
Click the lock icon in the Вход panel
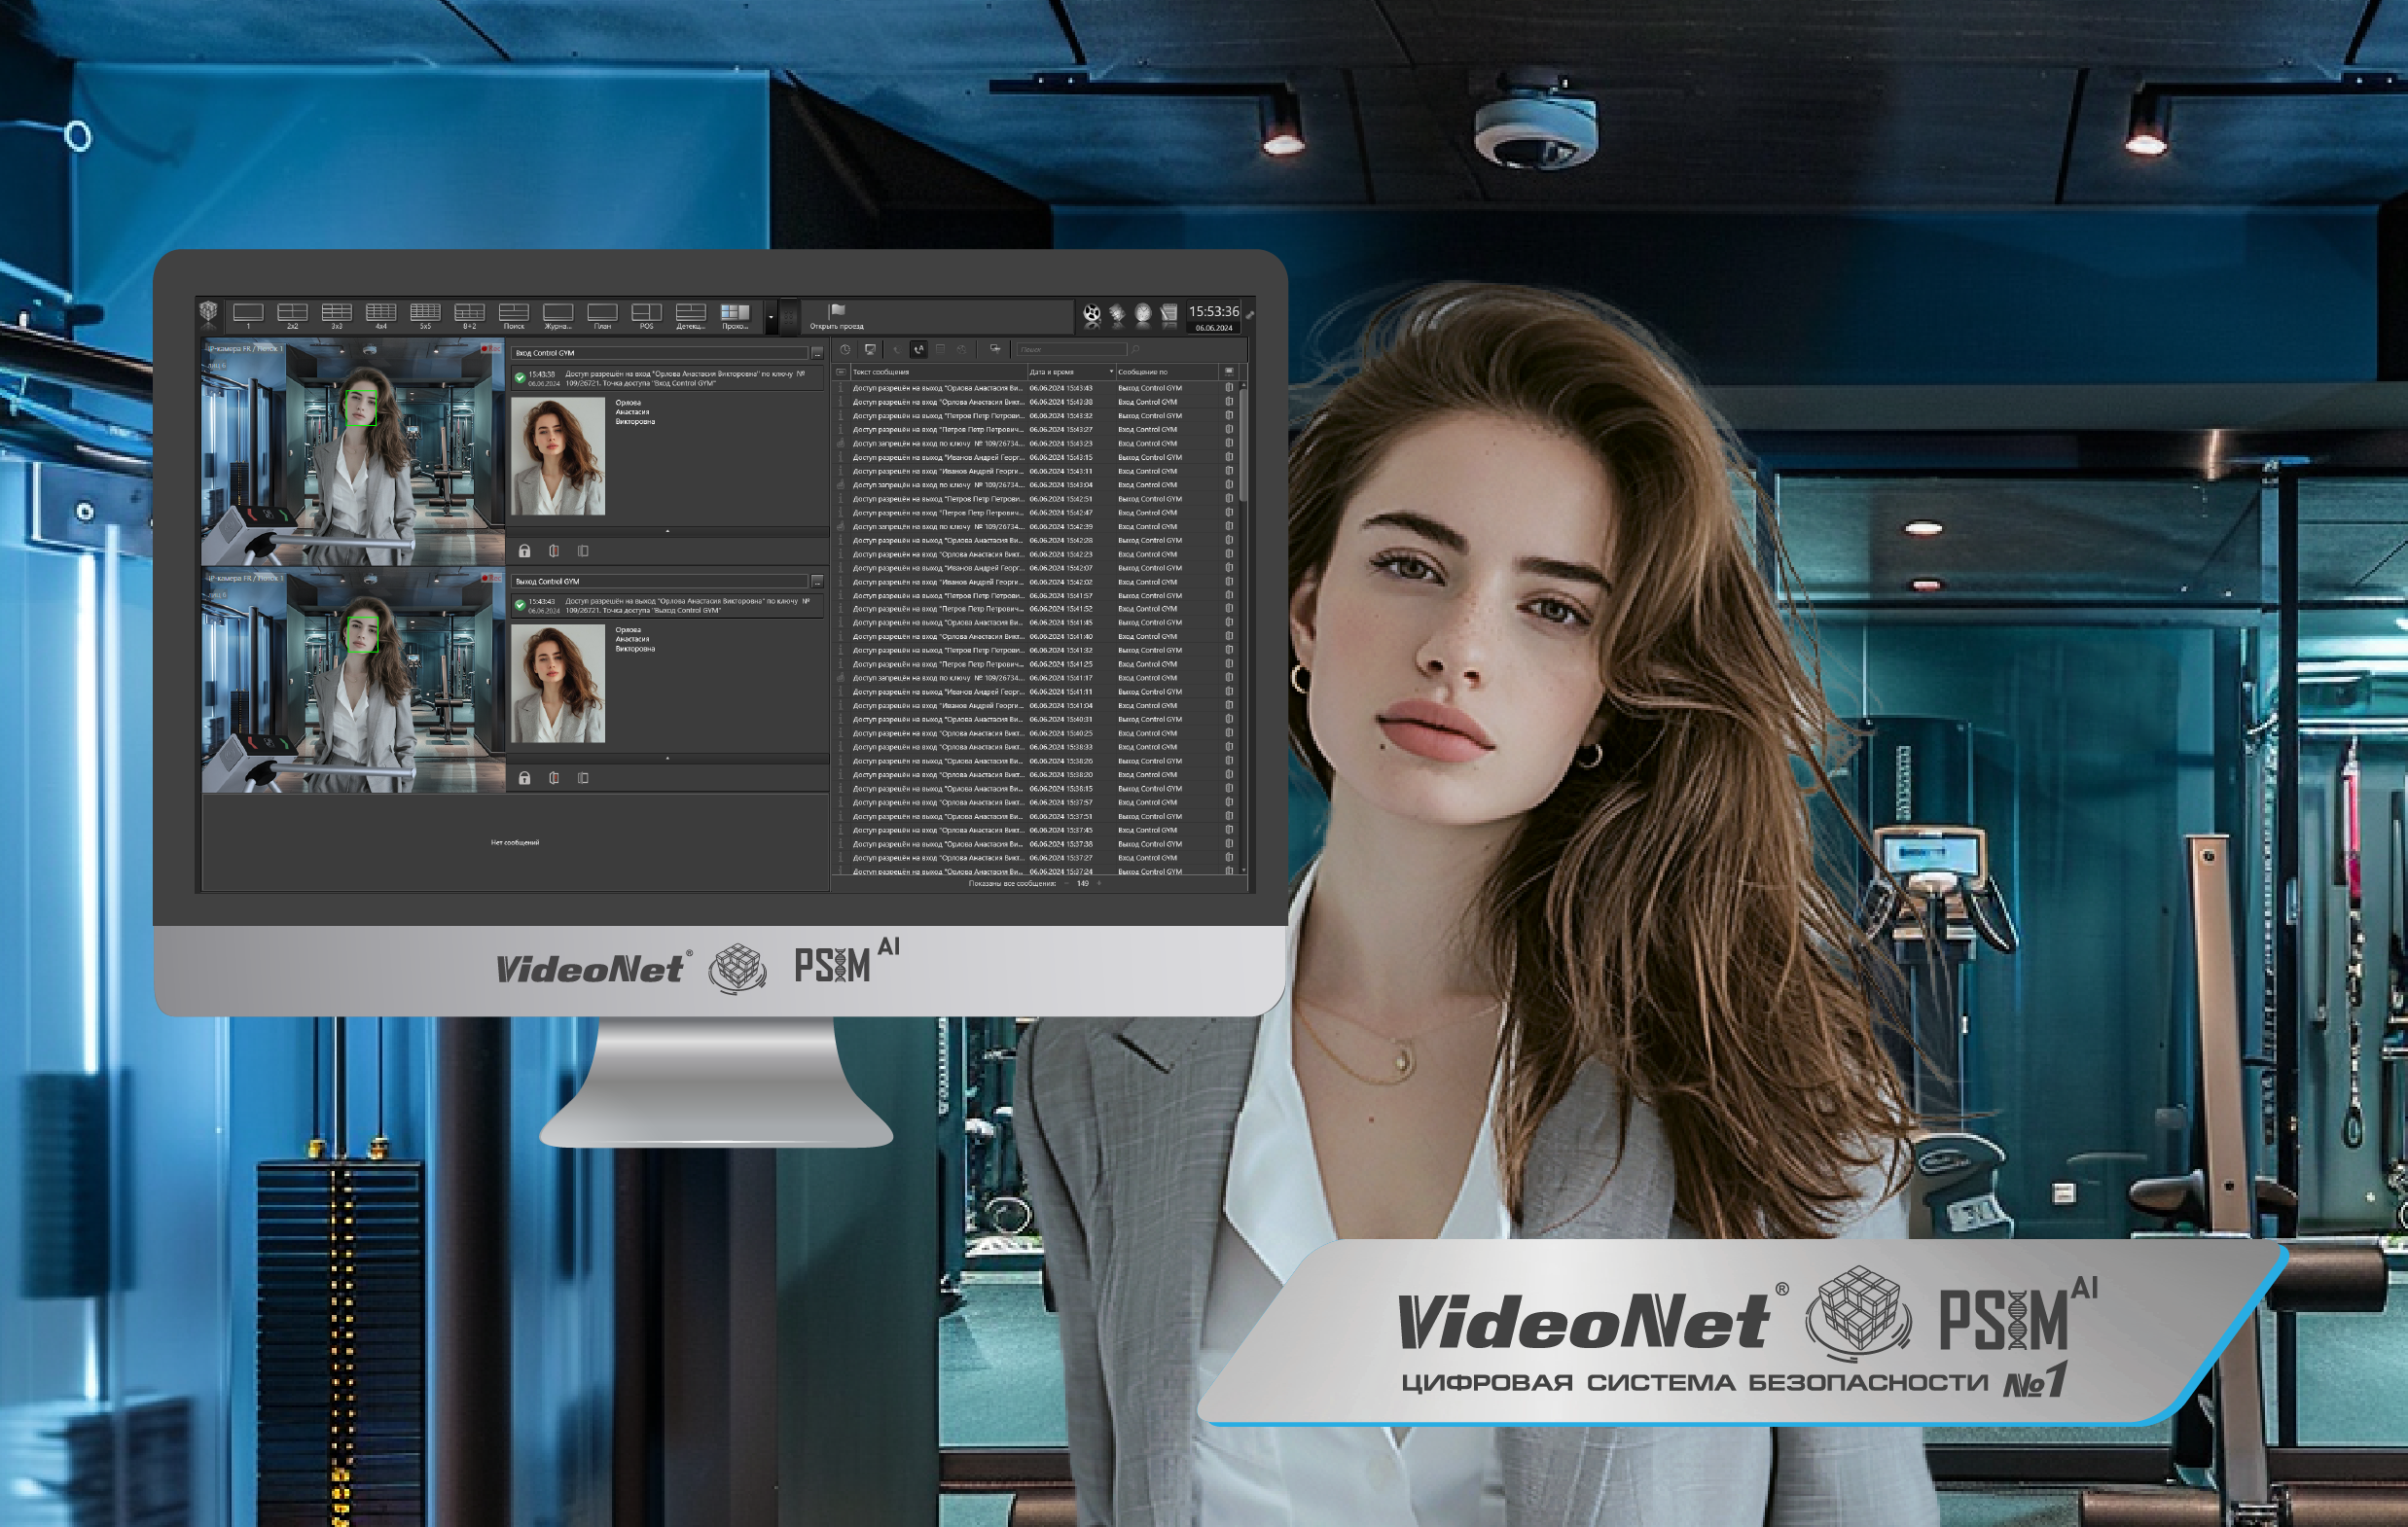[524, 551]
